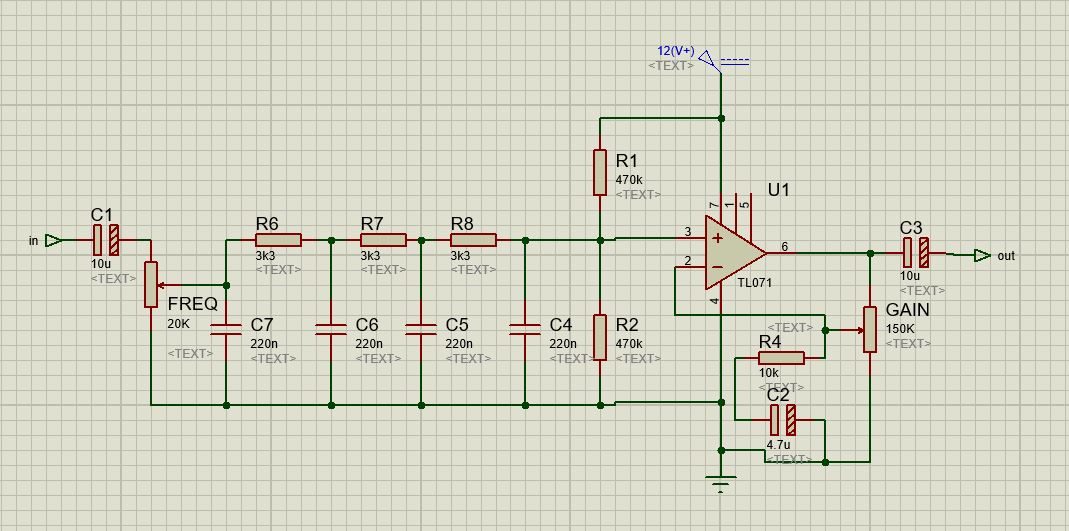Click the GAIN potentiometer body

[870, 329]
